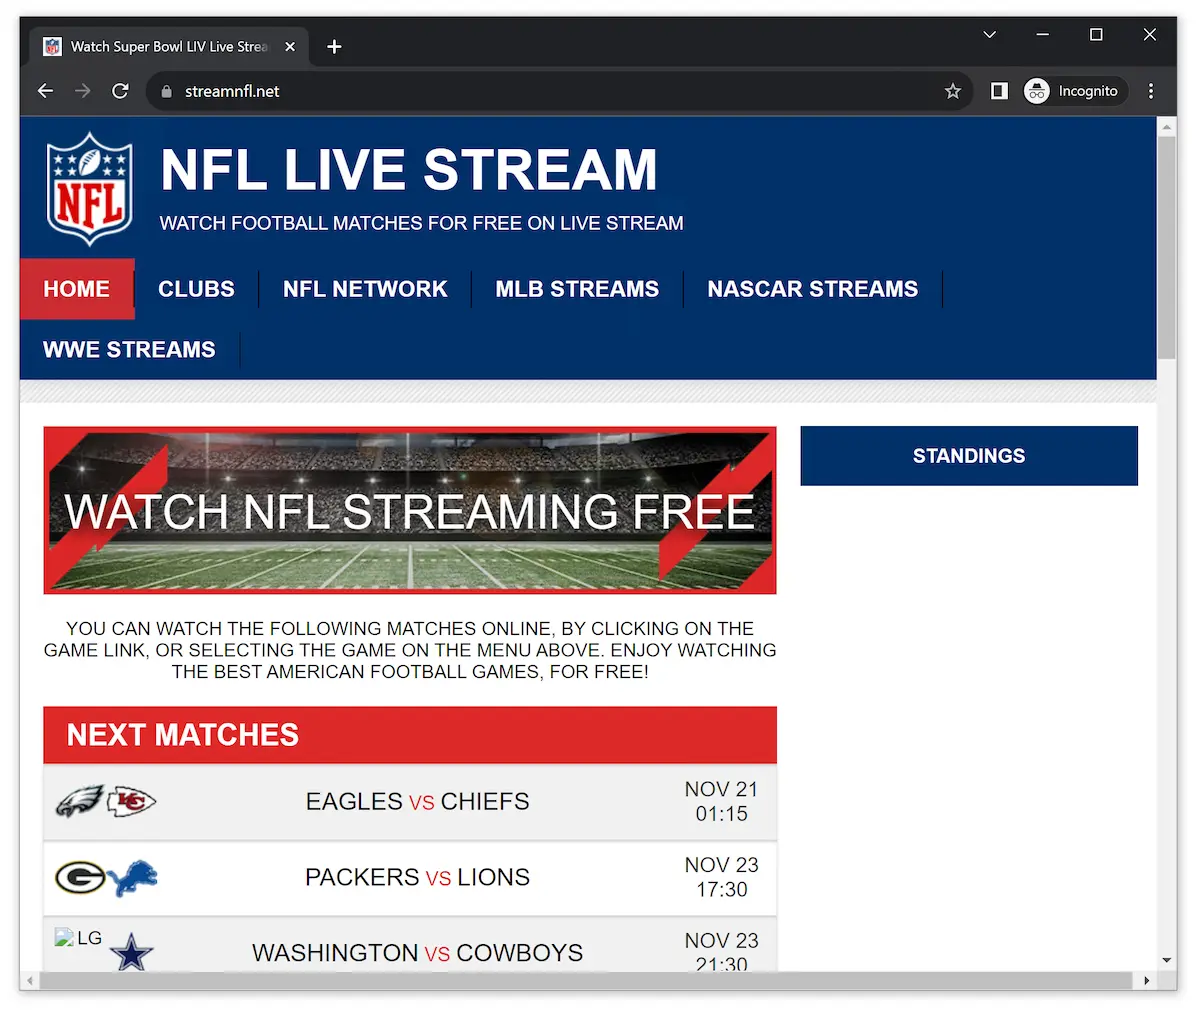The height and width of the screenshot is (1015, 1200).
Task: Click the horizontal scrollbar right arrow
Action: tap(1147, 981)
